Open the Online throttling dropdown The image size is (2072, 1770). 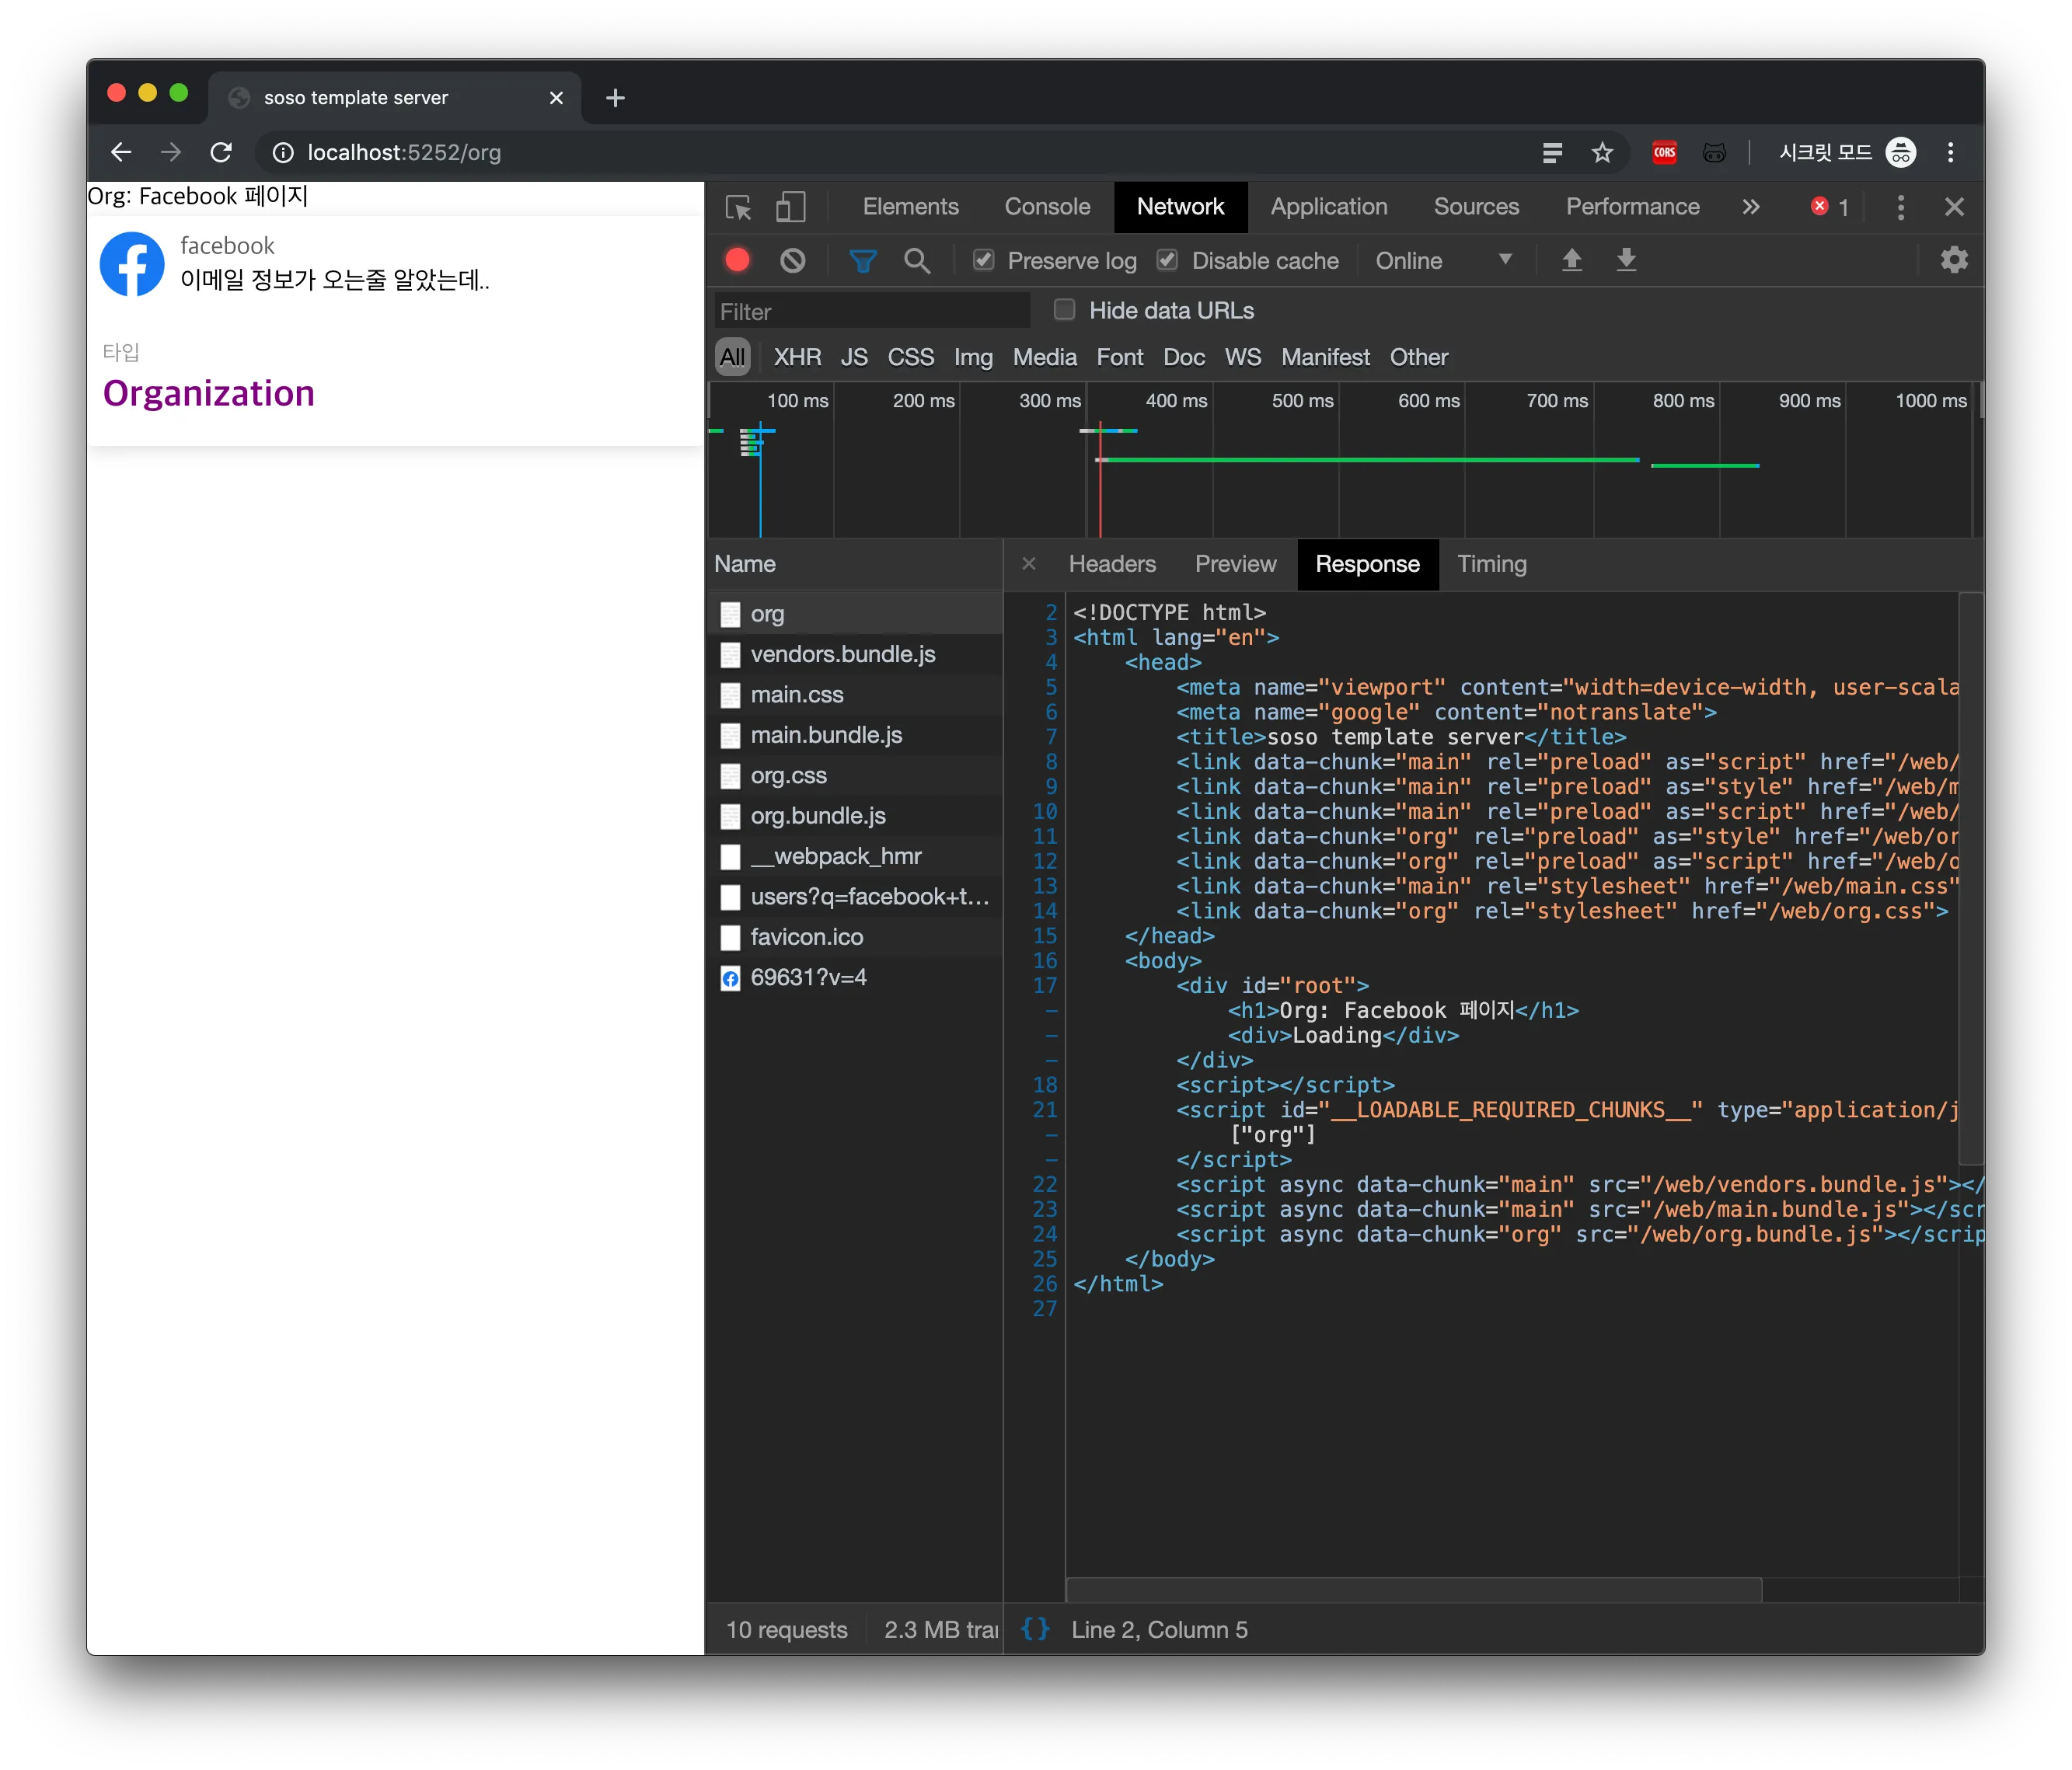click(x=1443, y=260)
